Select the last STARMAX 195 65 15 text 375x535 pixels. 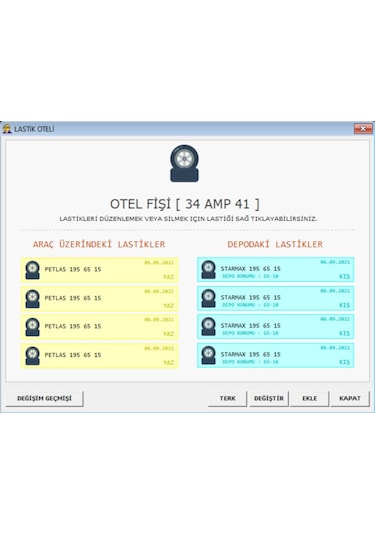(x=250, y=355)
